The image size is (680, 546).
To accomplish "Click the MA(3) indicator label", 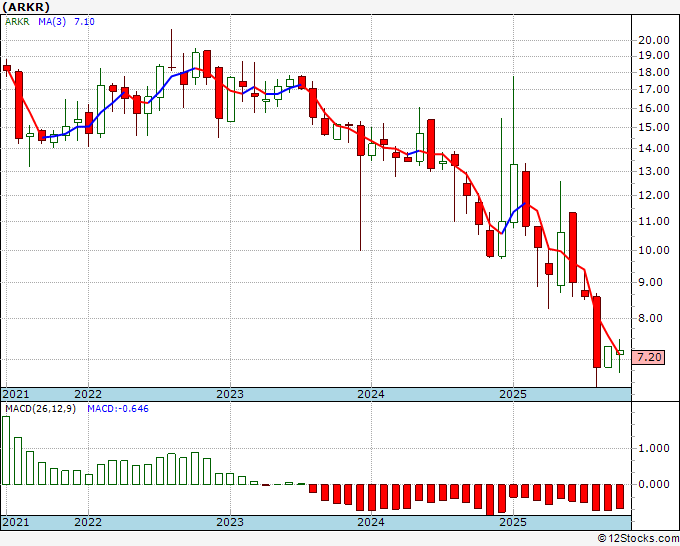I will (52, 22).
